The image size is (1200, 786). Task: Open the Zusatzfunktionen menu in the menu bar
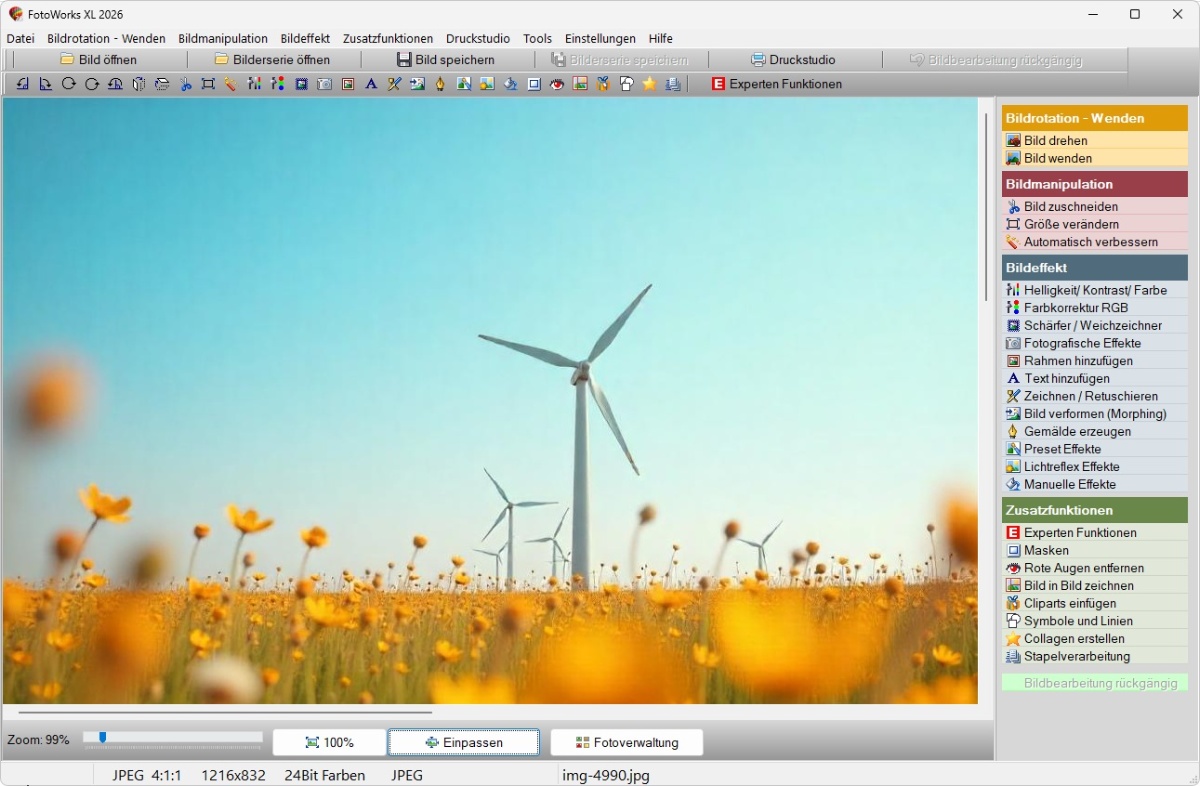(x=388, y=38)
